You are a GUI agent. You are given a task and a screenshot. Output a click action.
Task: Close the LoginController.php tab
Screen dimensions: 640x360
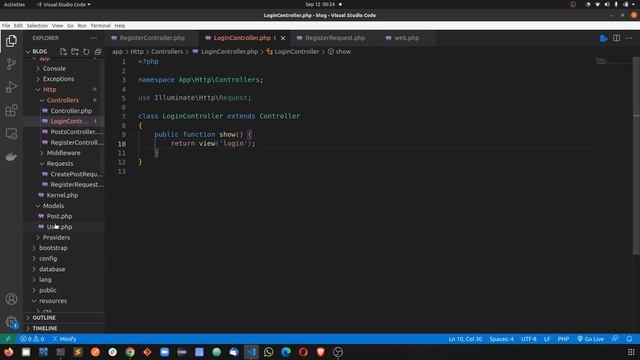point(283,38)
